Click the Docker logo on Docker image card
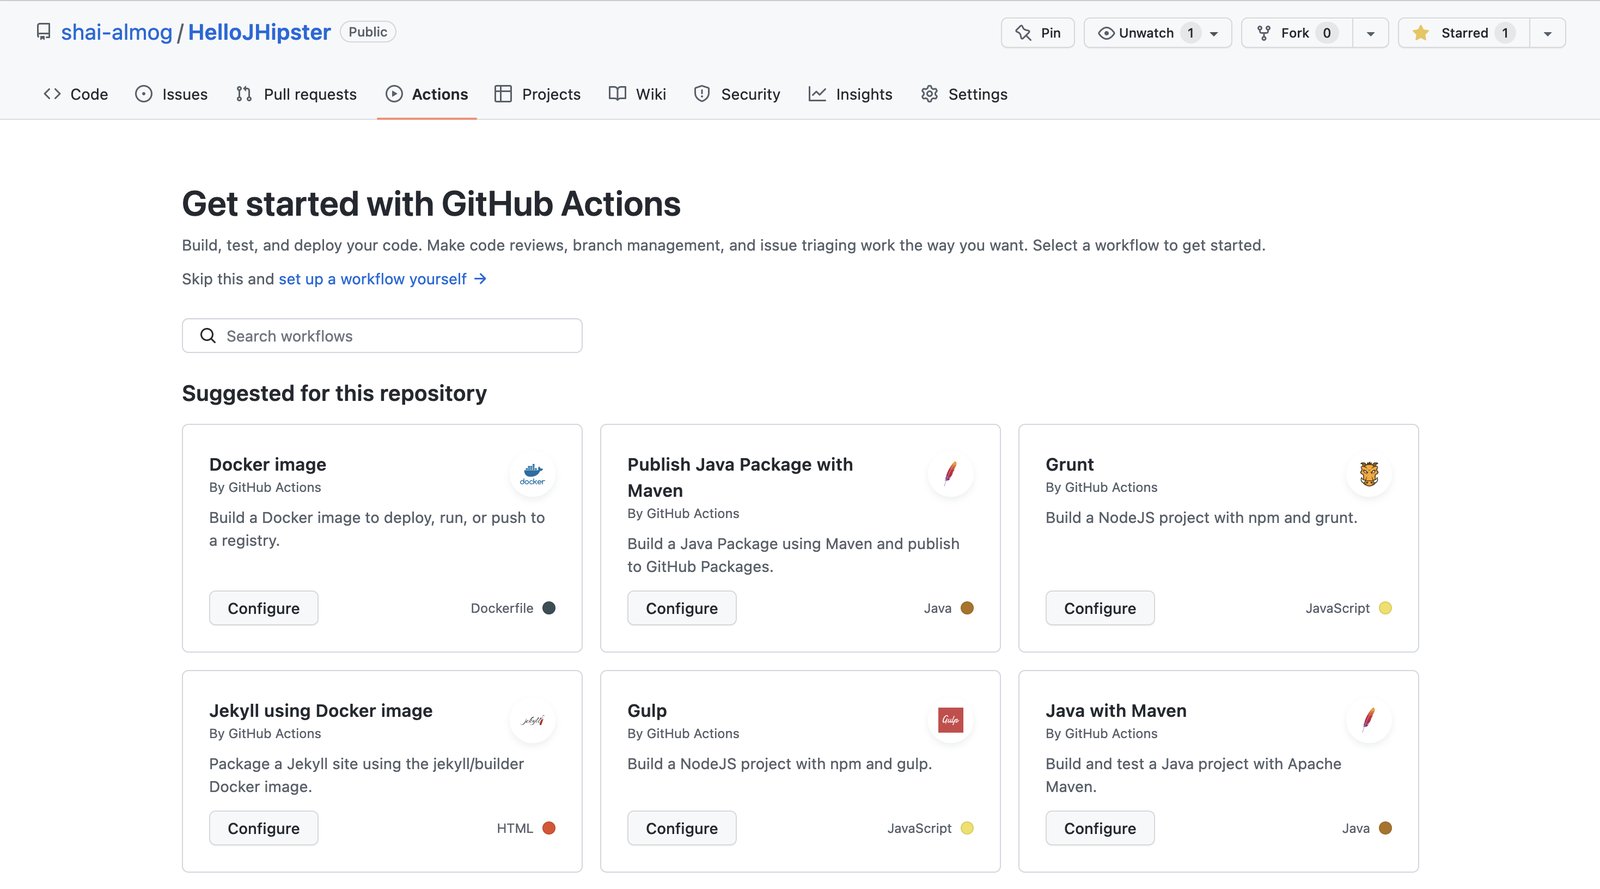Viewport: 1600px width, 889px height. tap(532, 474)
